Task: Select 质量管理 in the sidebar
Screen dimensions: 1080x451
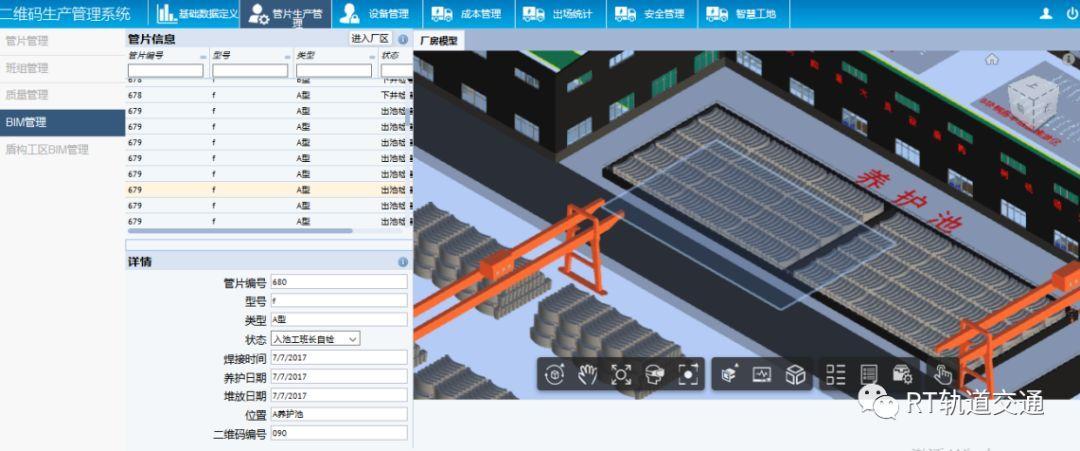Action: click(63, 95)
